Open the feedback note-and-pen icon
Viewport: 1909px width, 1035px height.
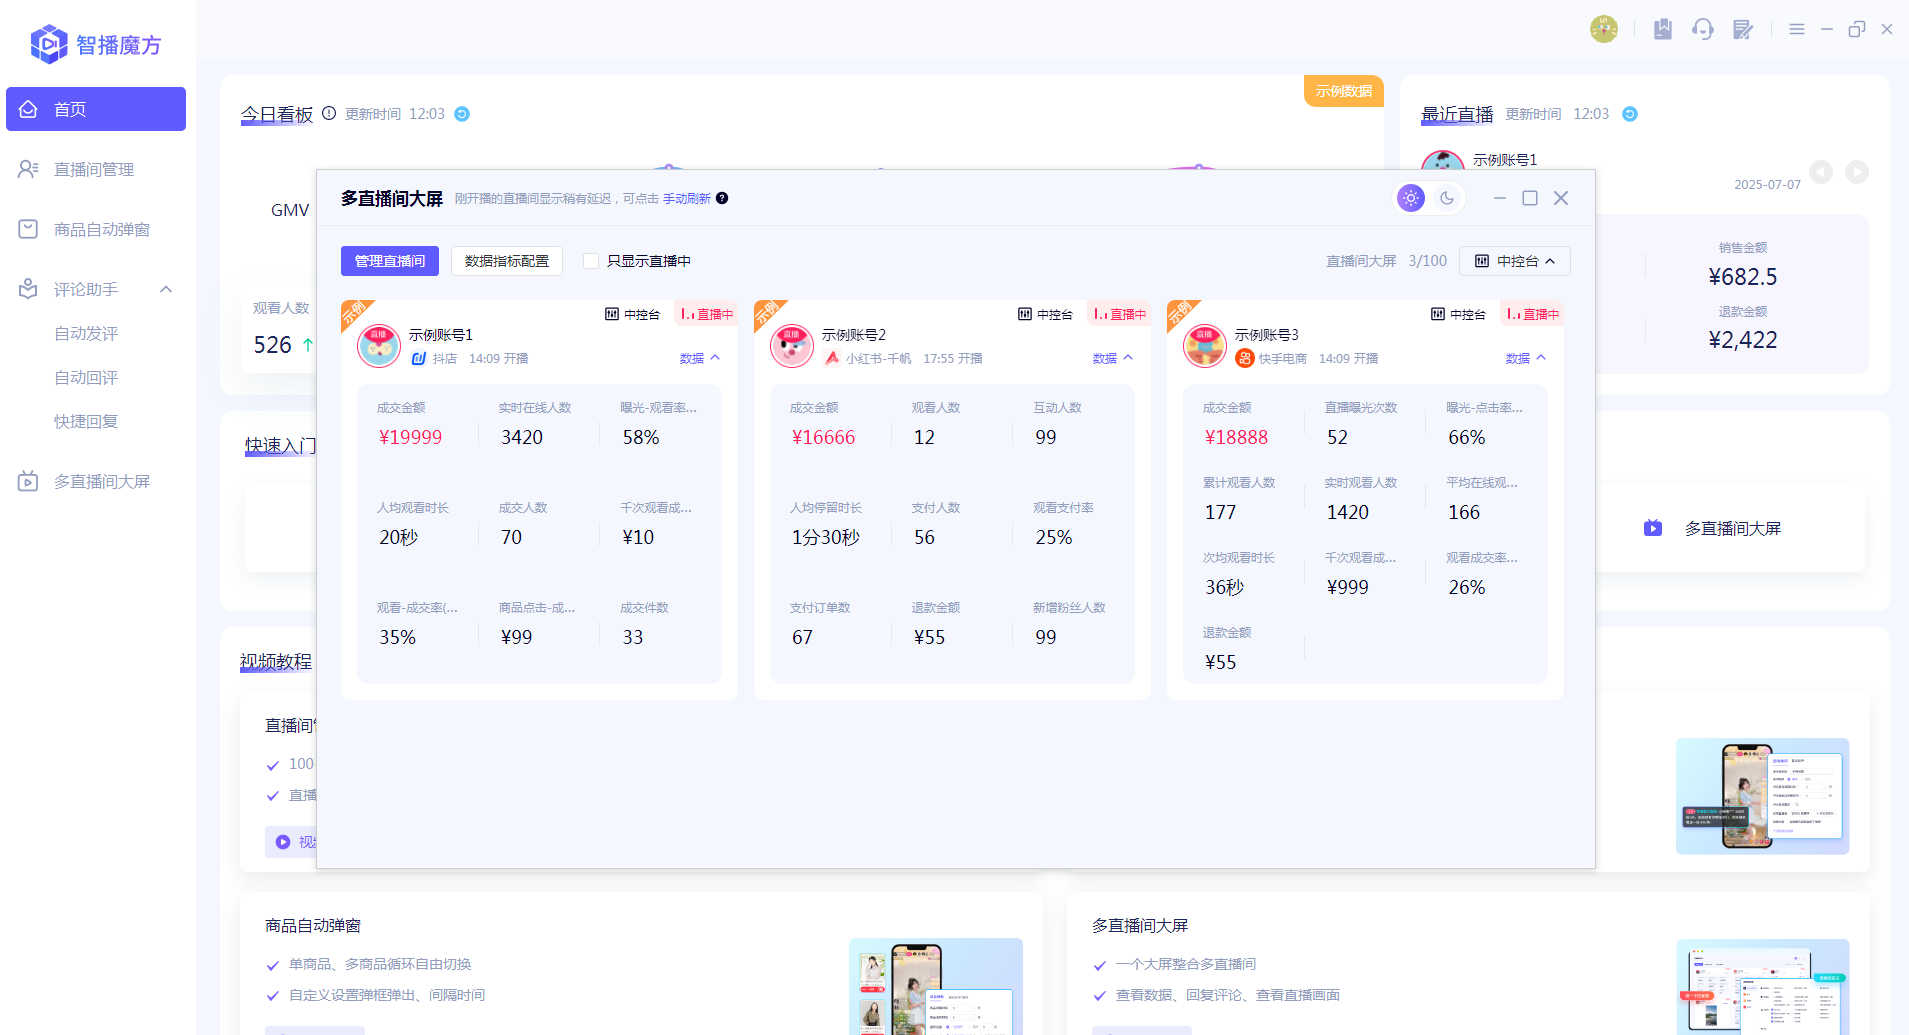click(x=1743, y=29)
